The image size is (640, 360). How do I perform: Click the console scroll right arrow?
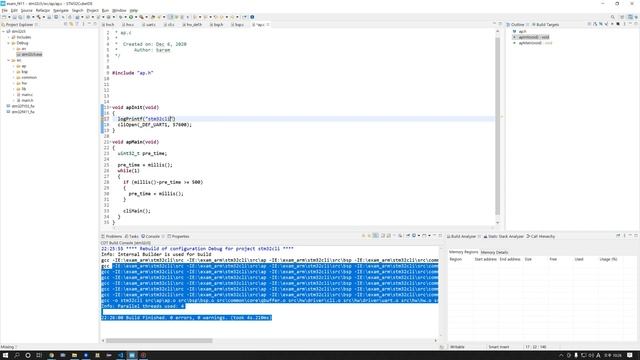click(436, 340)
